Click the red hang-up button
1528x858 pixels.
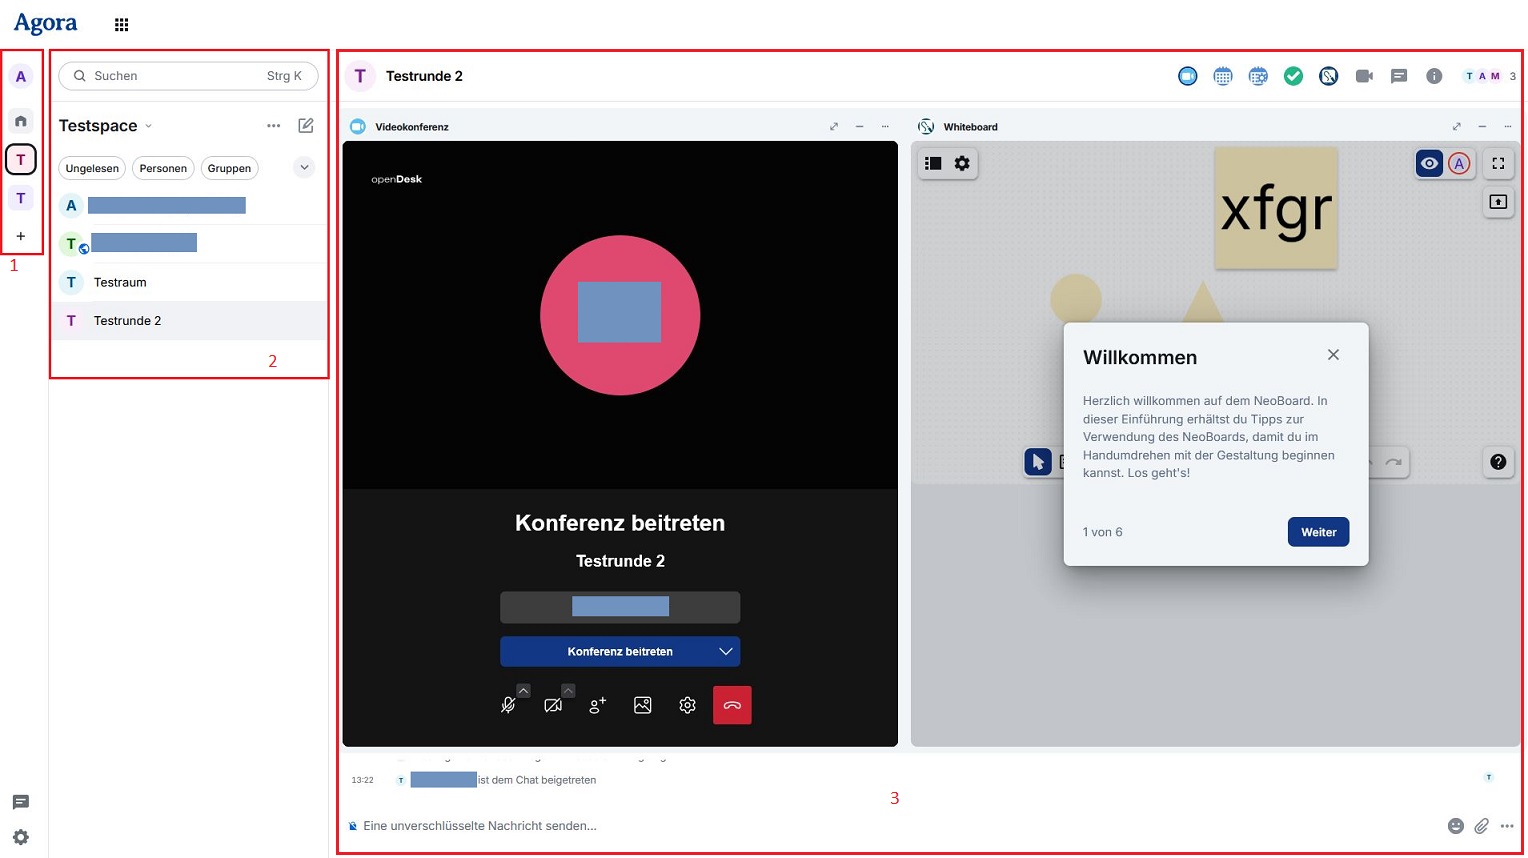pos(732,705)
